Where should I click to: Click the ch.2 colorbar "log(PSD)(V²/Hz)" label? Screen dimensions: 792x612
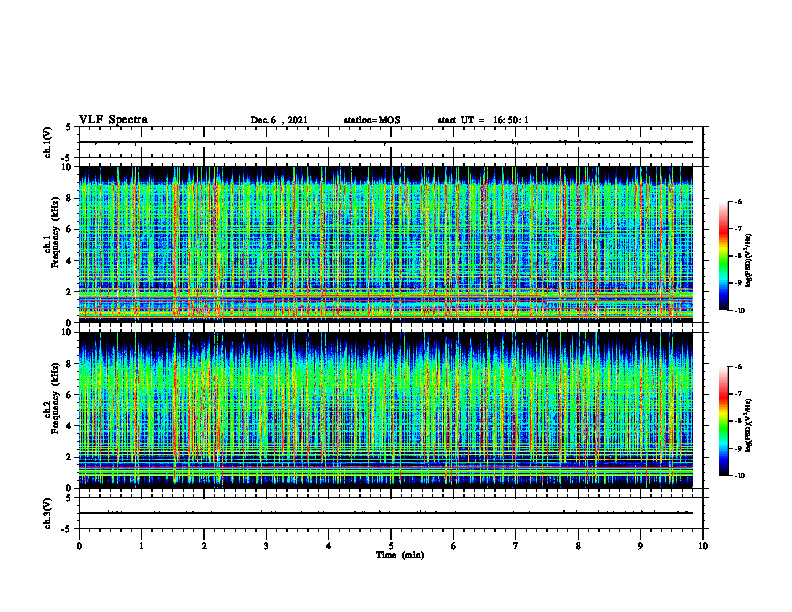click(749, 425)
